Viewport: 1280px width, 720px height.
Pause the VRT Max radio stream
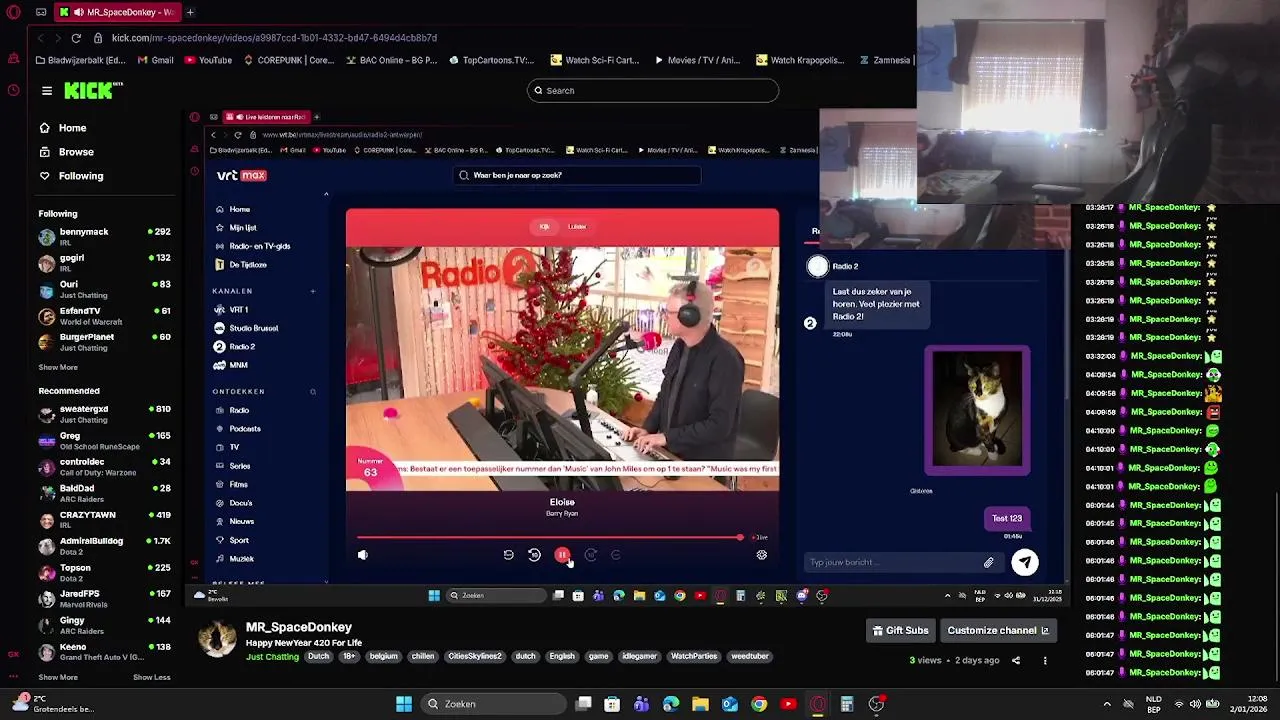pos(562,555)
